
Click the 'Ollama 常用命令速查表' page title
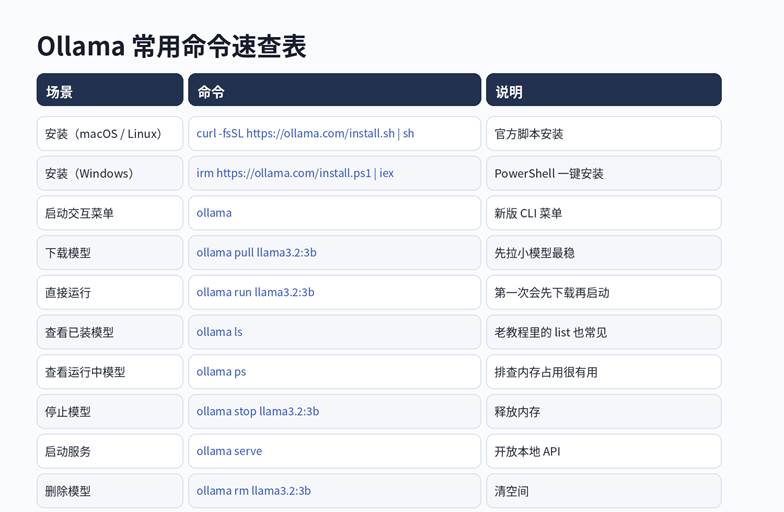click(171, 46)
